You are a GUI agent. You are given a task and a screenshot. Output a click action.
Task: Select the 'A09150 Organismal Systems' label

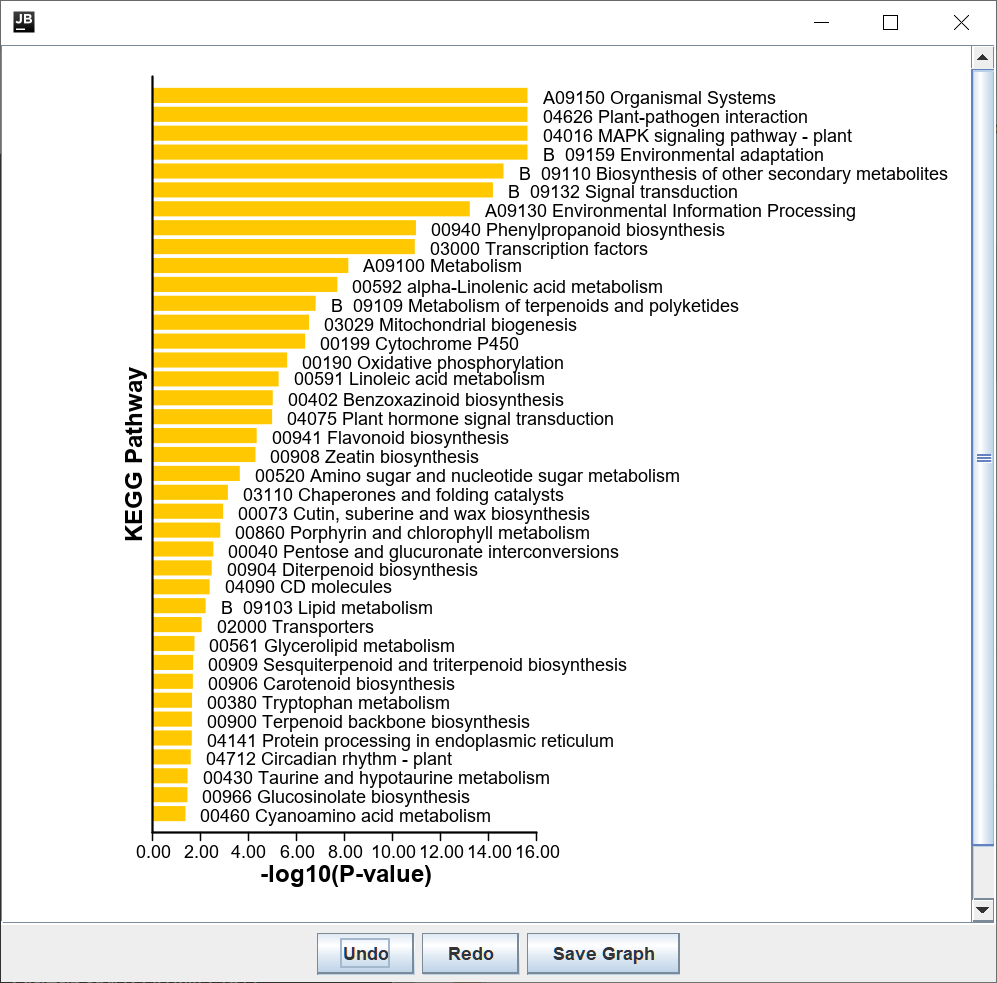tap(659, 98)
